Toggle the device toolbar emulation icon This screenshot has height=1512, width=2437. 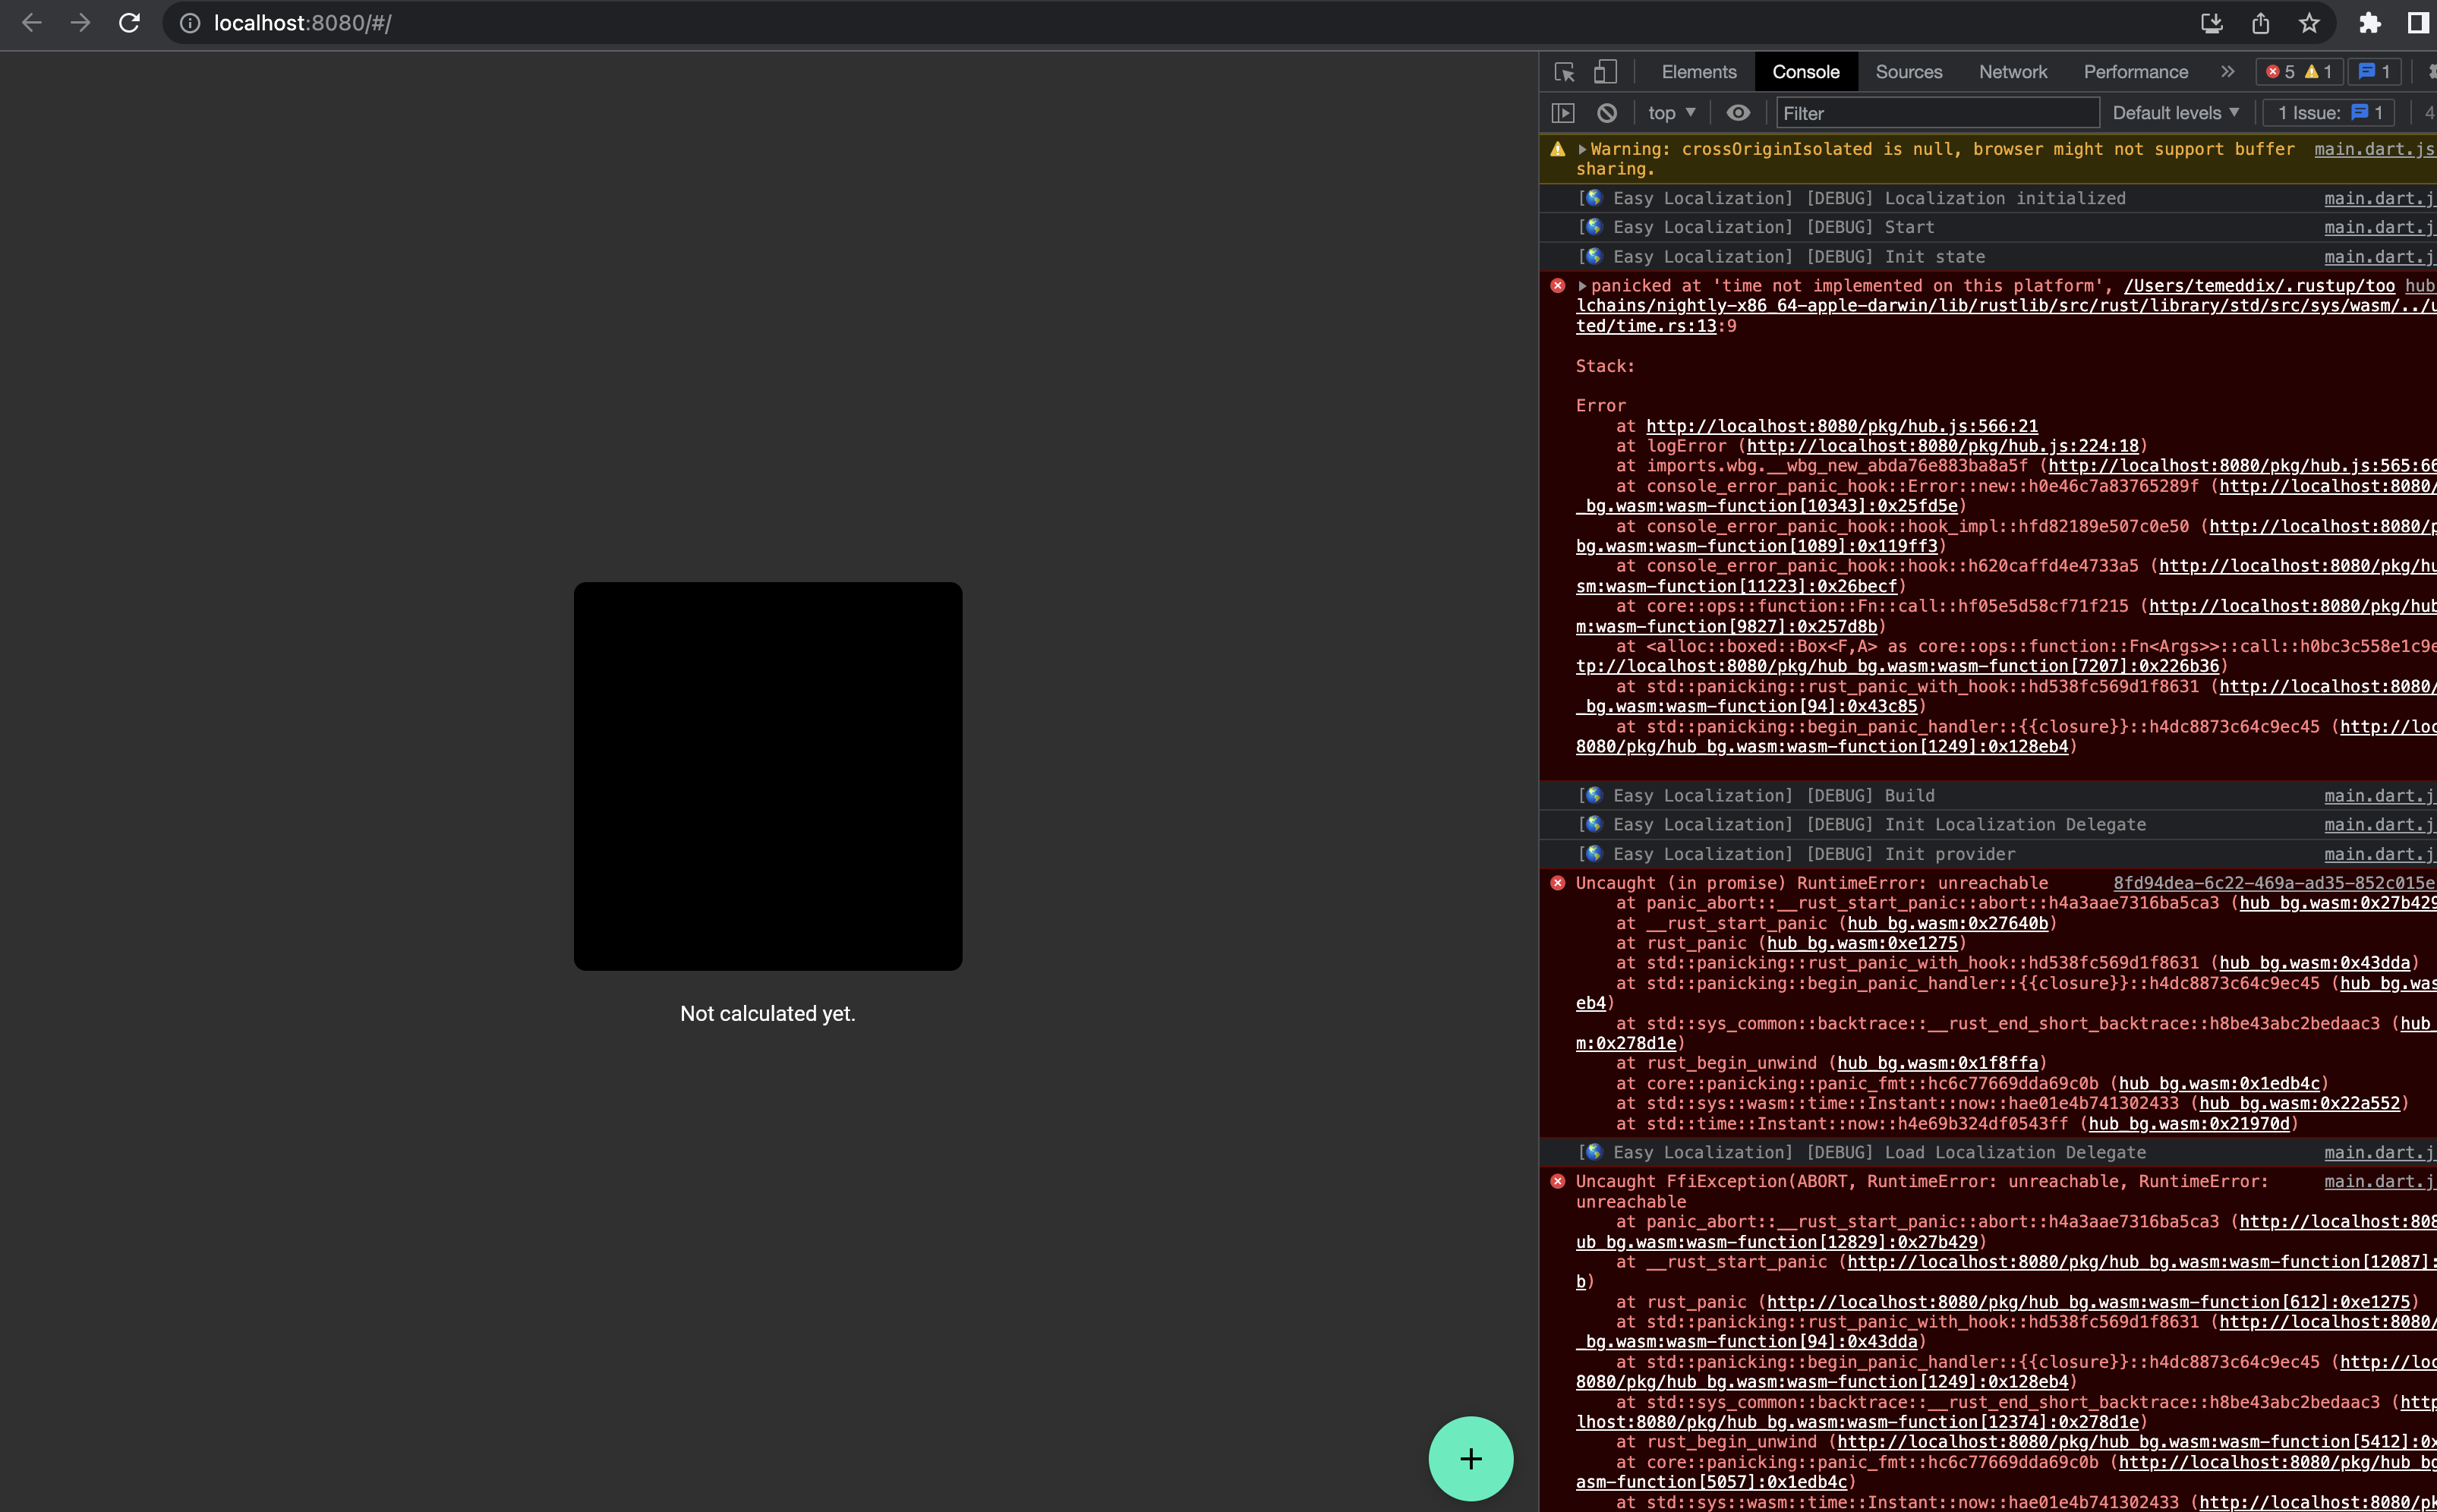coord(1604,71)
